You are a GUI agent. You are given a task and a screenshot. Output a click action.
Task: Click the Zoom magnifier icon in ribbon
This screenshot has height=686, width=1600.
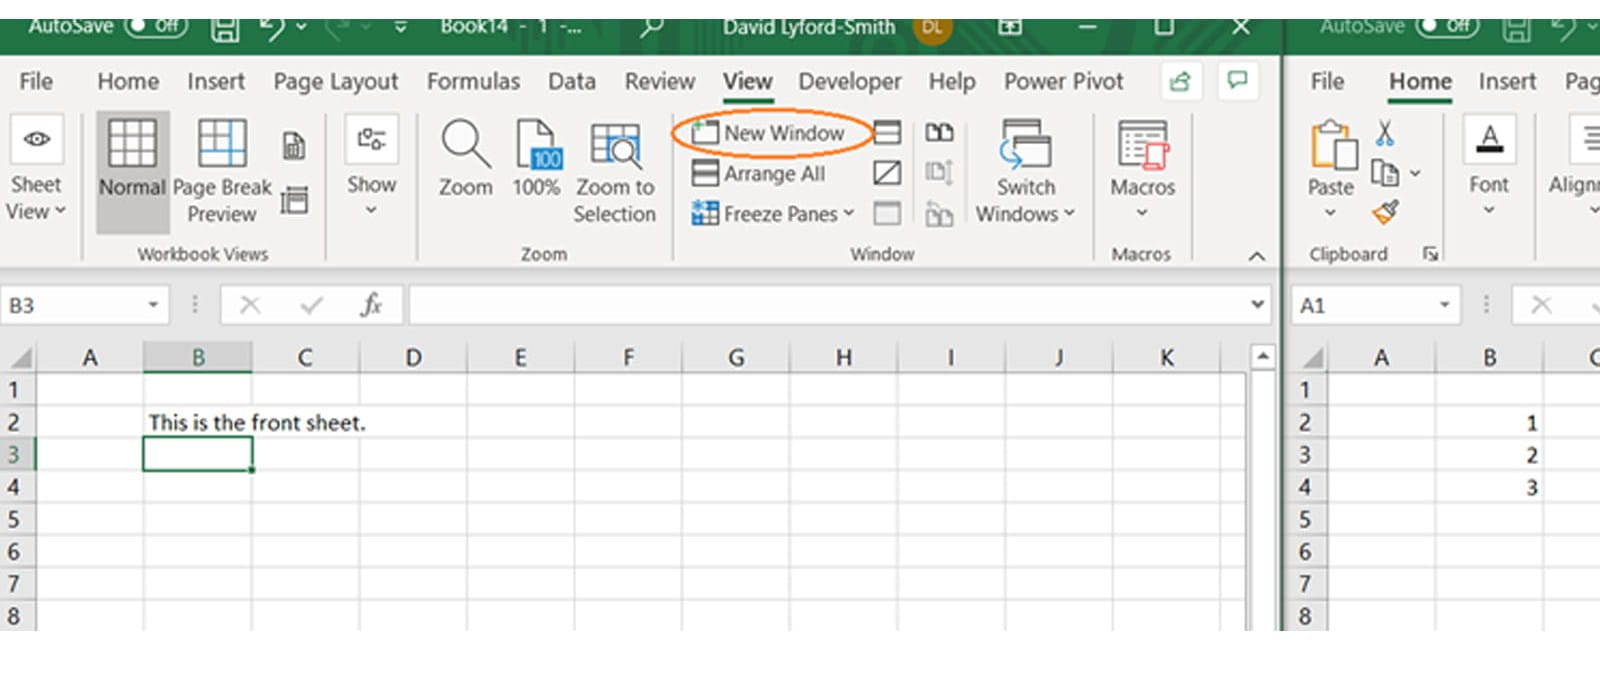pos(465,146)
